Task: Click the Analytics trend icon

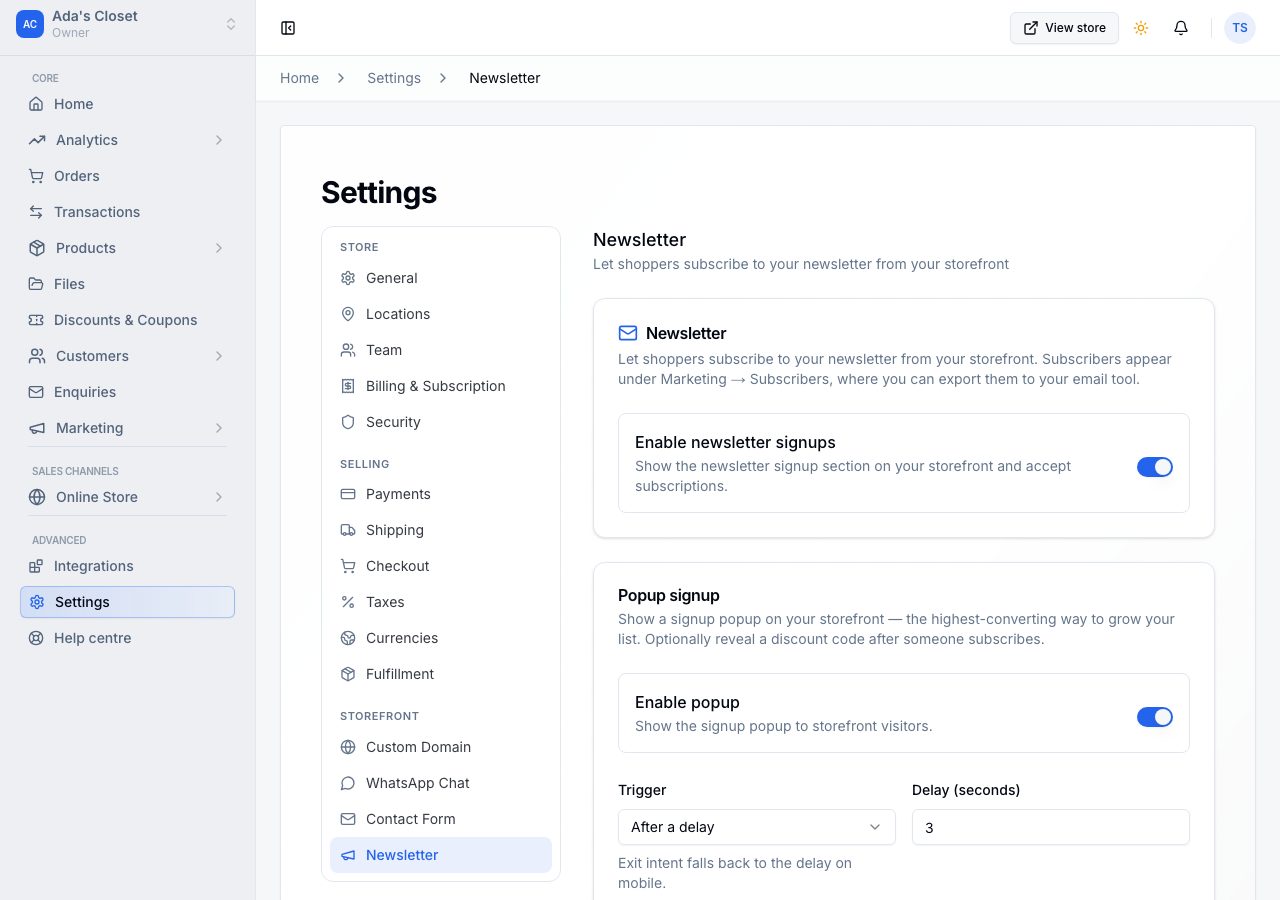Action: point(37,140)
